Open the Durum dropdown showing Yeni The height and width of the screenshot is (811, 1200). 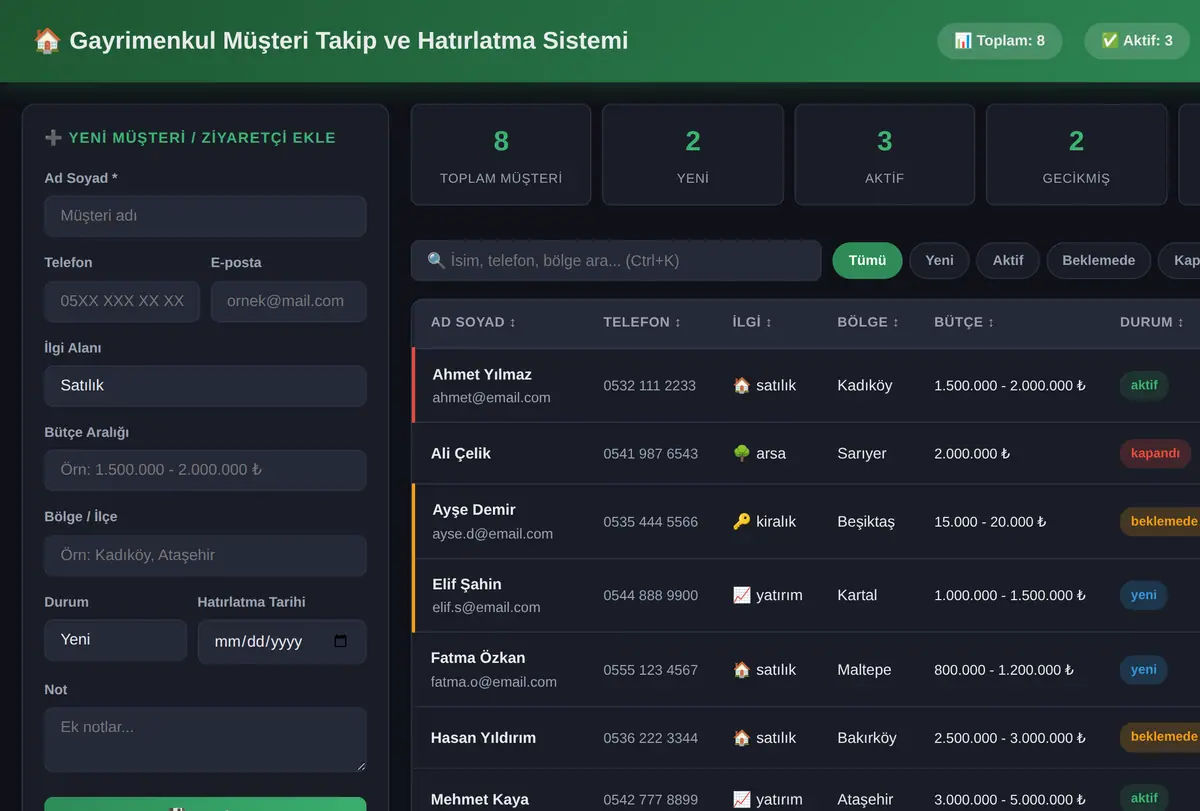[115, 640]
